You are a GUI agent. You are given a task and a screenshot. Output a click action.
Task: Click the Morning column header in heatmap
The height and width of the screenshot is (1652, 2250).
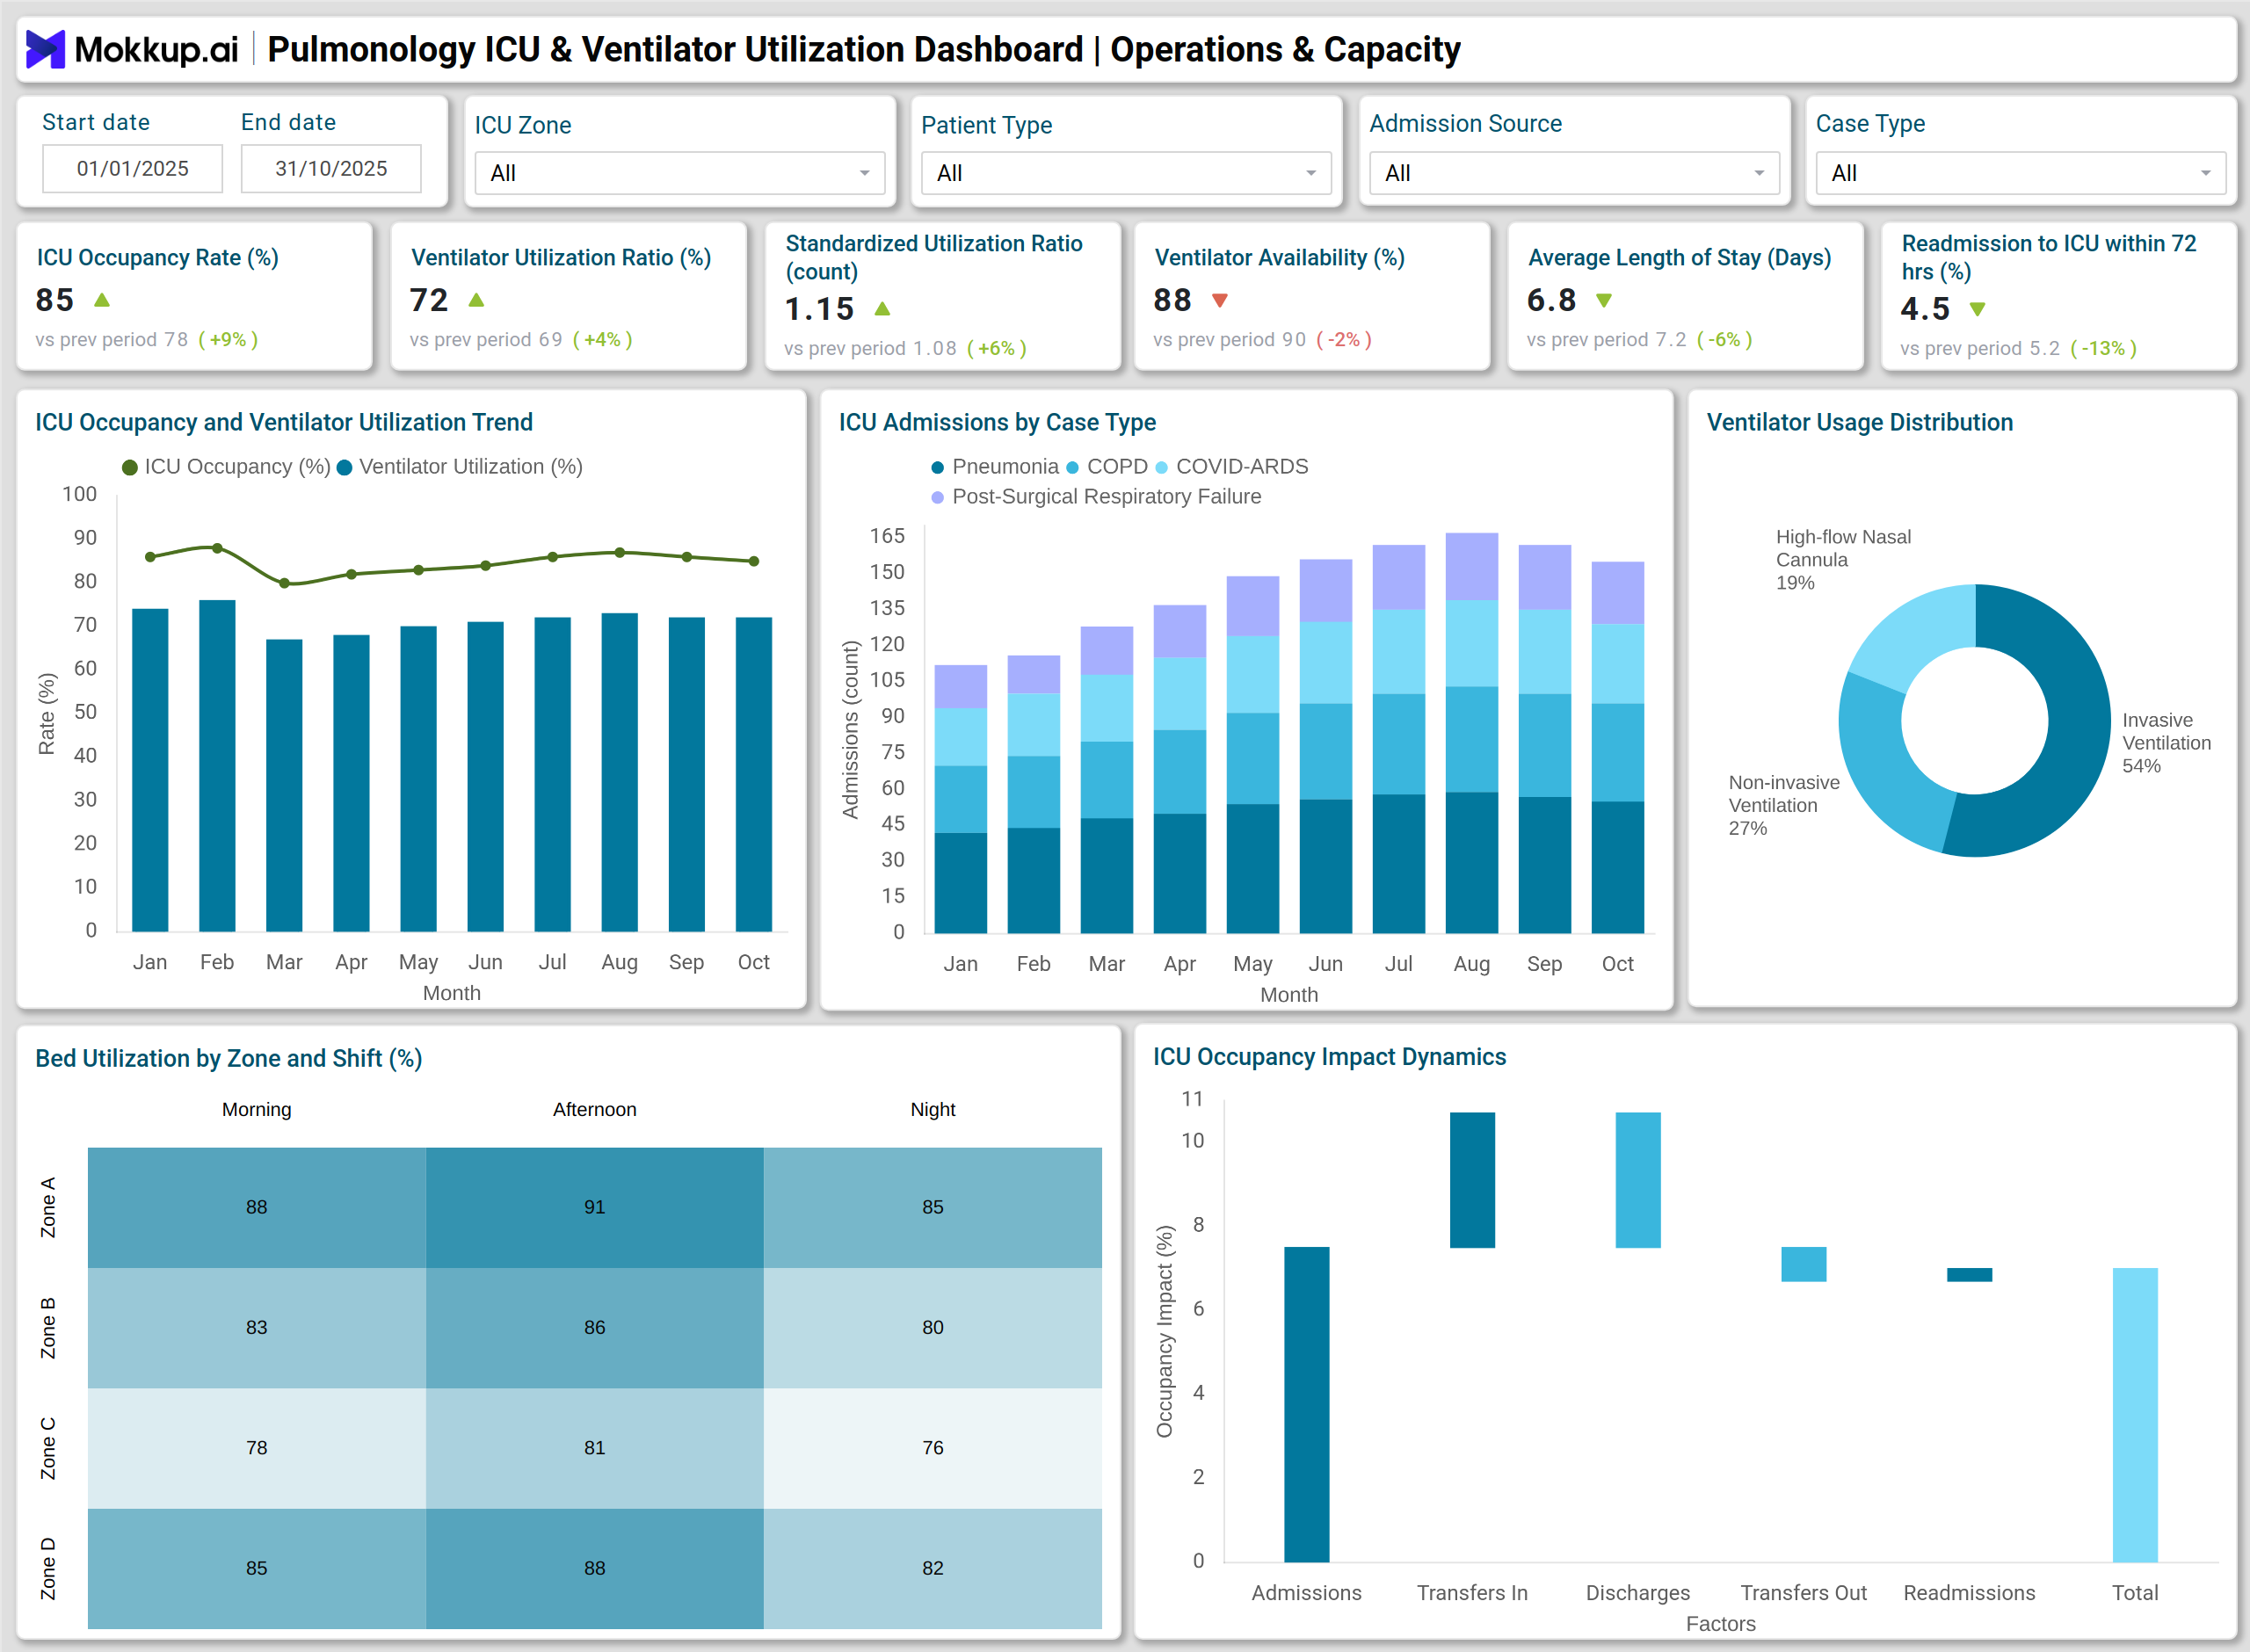tap(256, 1109)
